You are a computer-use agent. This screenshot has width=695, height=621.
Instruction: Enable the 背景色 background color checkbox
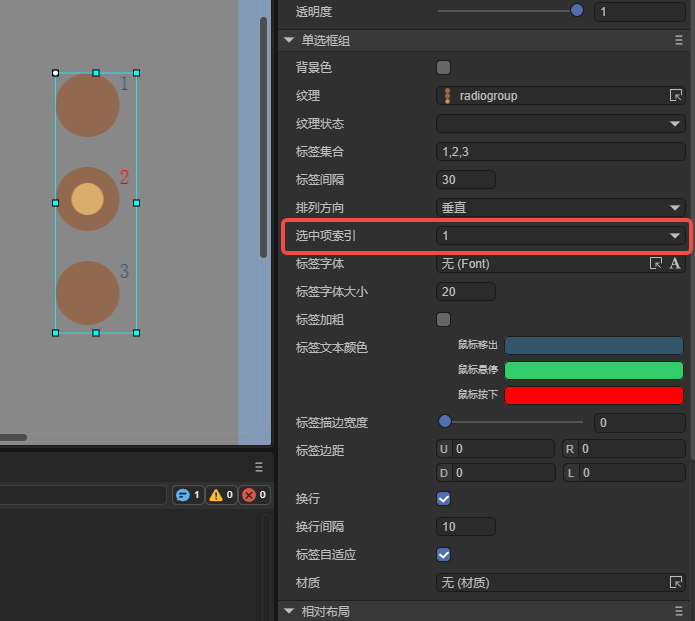coord(444,68)
